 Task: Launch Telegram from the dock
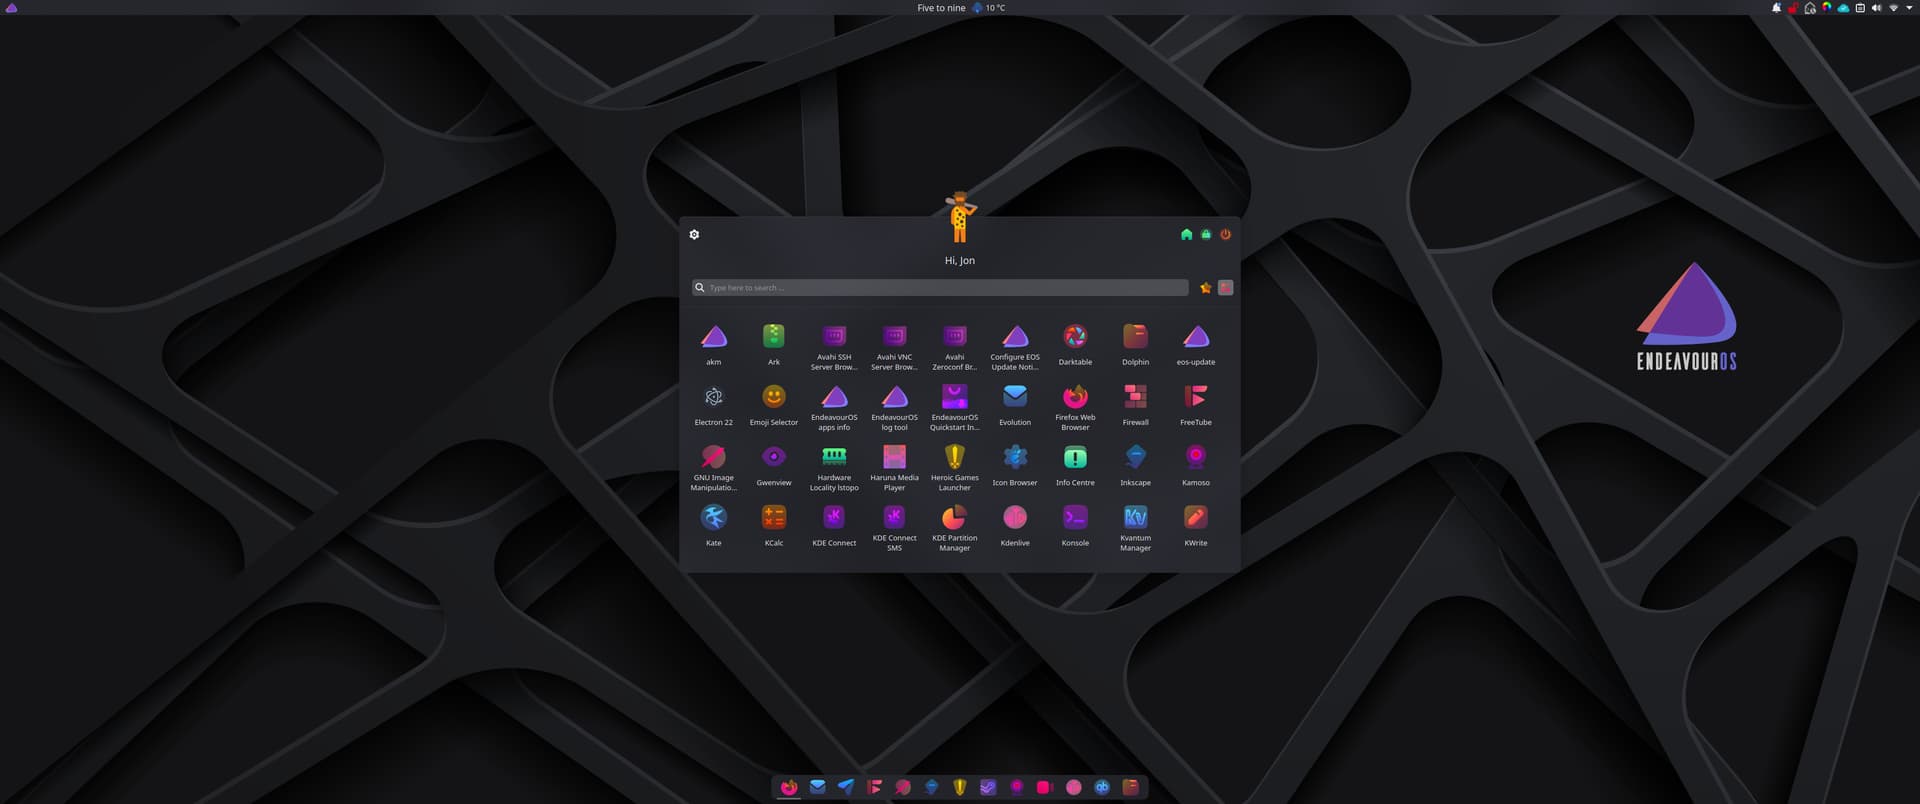pyautogui.click(x=846, y=787)
